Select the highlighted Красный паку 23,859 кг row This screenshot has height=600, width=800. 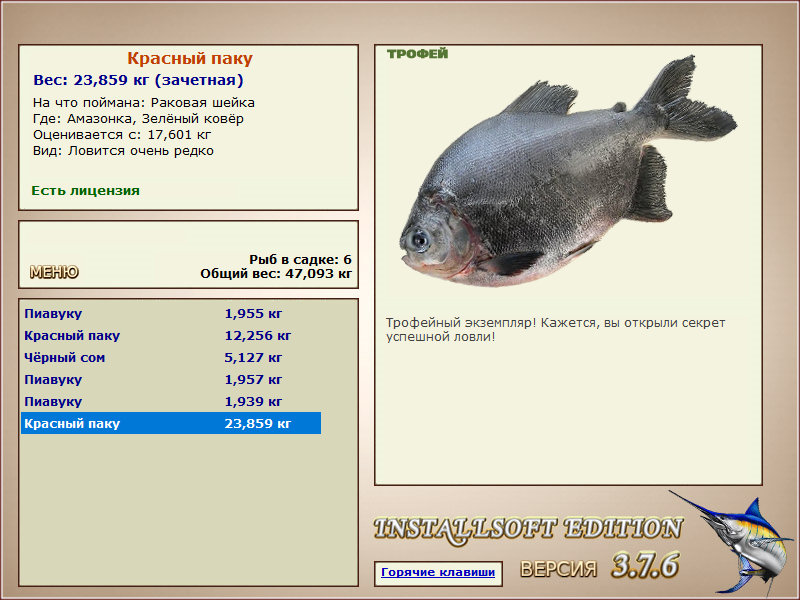171,423
